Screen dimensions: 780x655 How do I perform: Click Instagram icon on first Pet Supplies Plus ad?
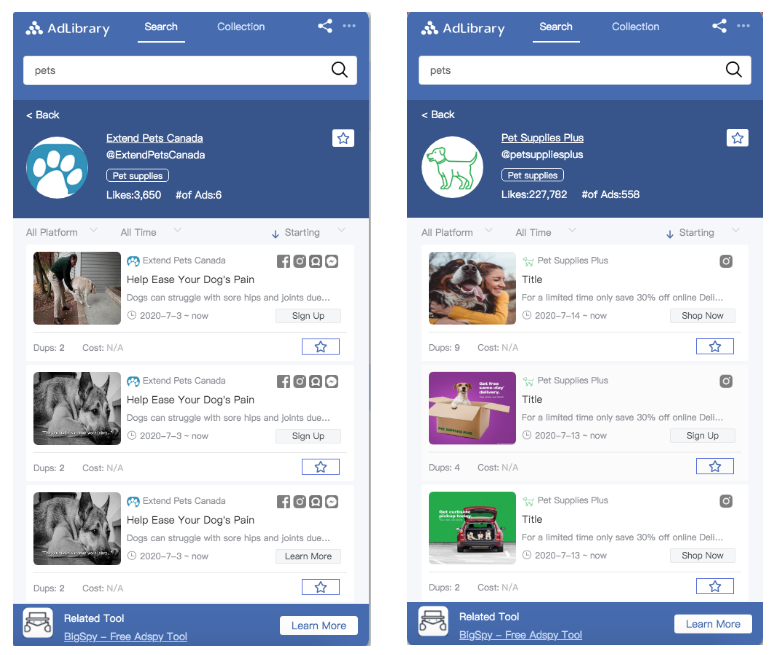(x=726, y=261)
